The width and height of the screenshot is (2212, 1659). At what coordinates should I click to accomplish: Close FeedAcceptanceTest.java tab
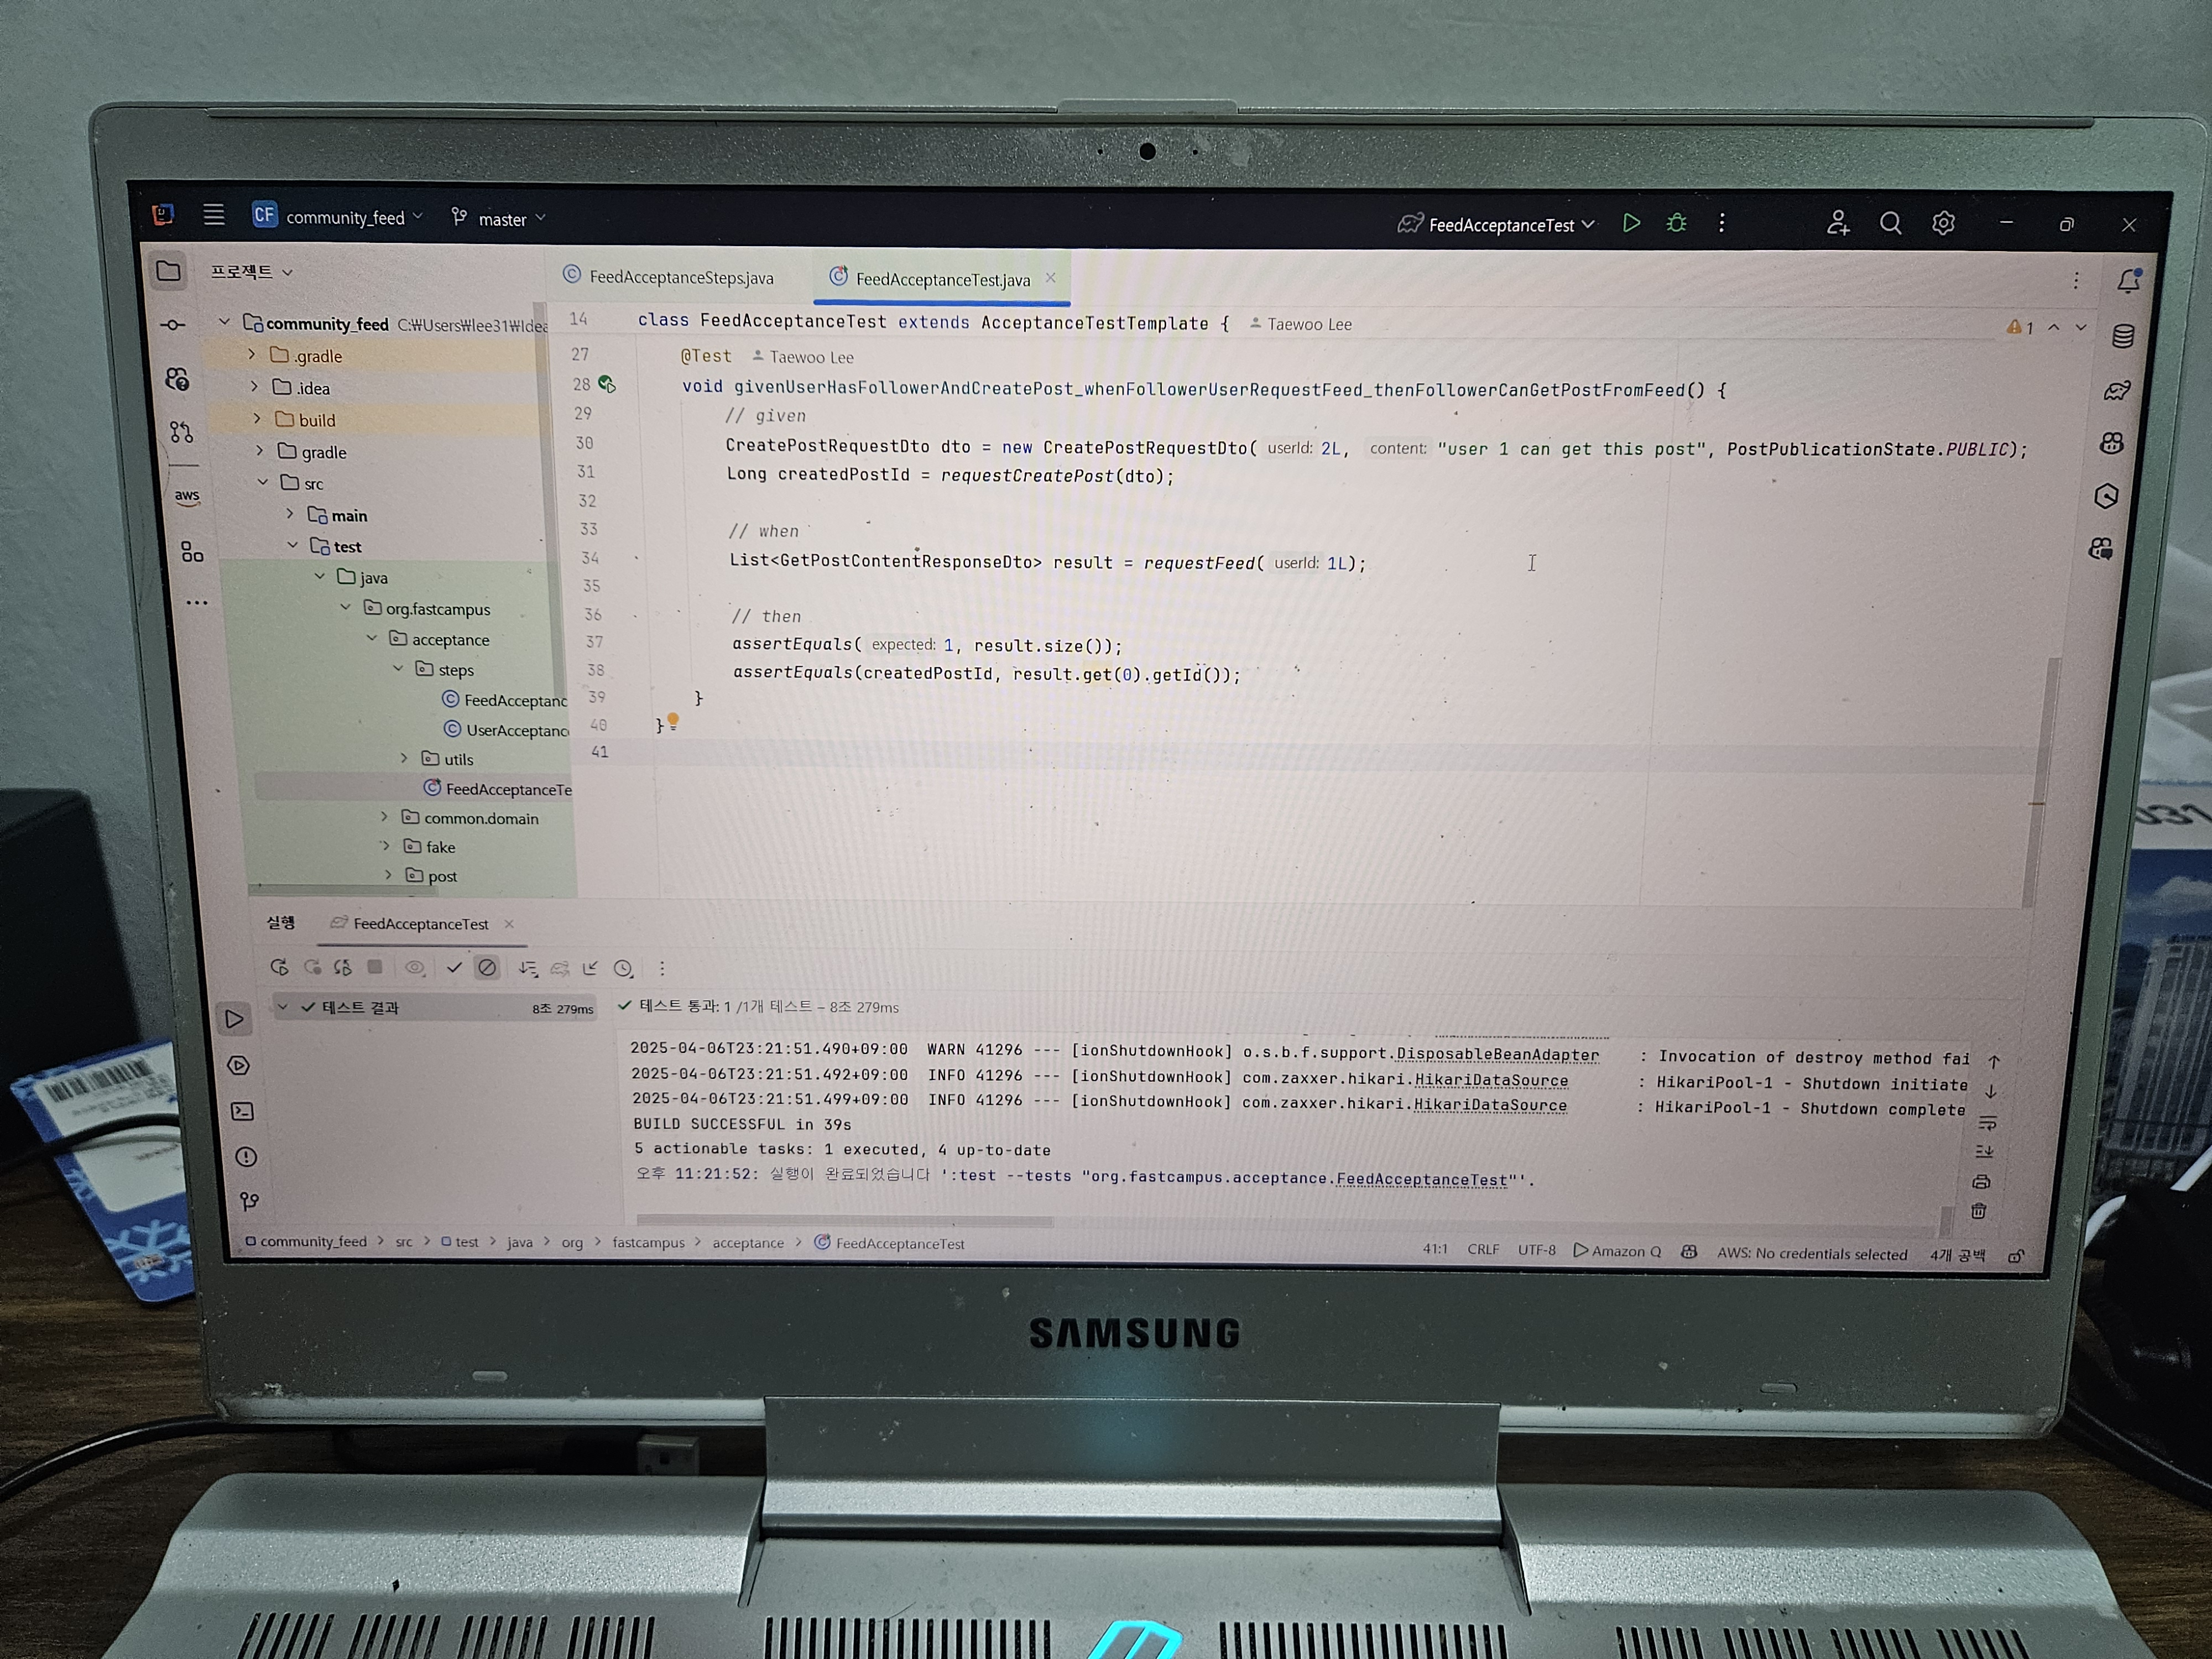pyautogui.click(x=1050, y=278)
